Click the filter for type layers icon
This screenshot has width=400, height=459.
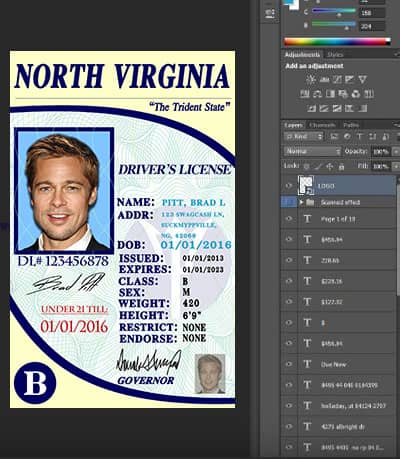point(360,136)
